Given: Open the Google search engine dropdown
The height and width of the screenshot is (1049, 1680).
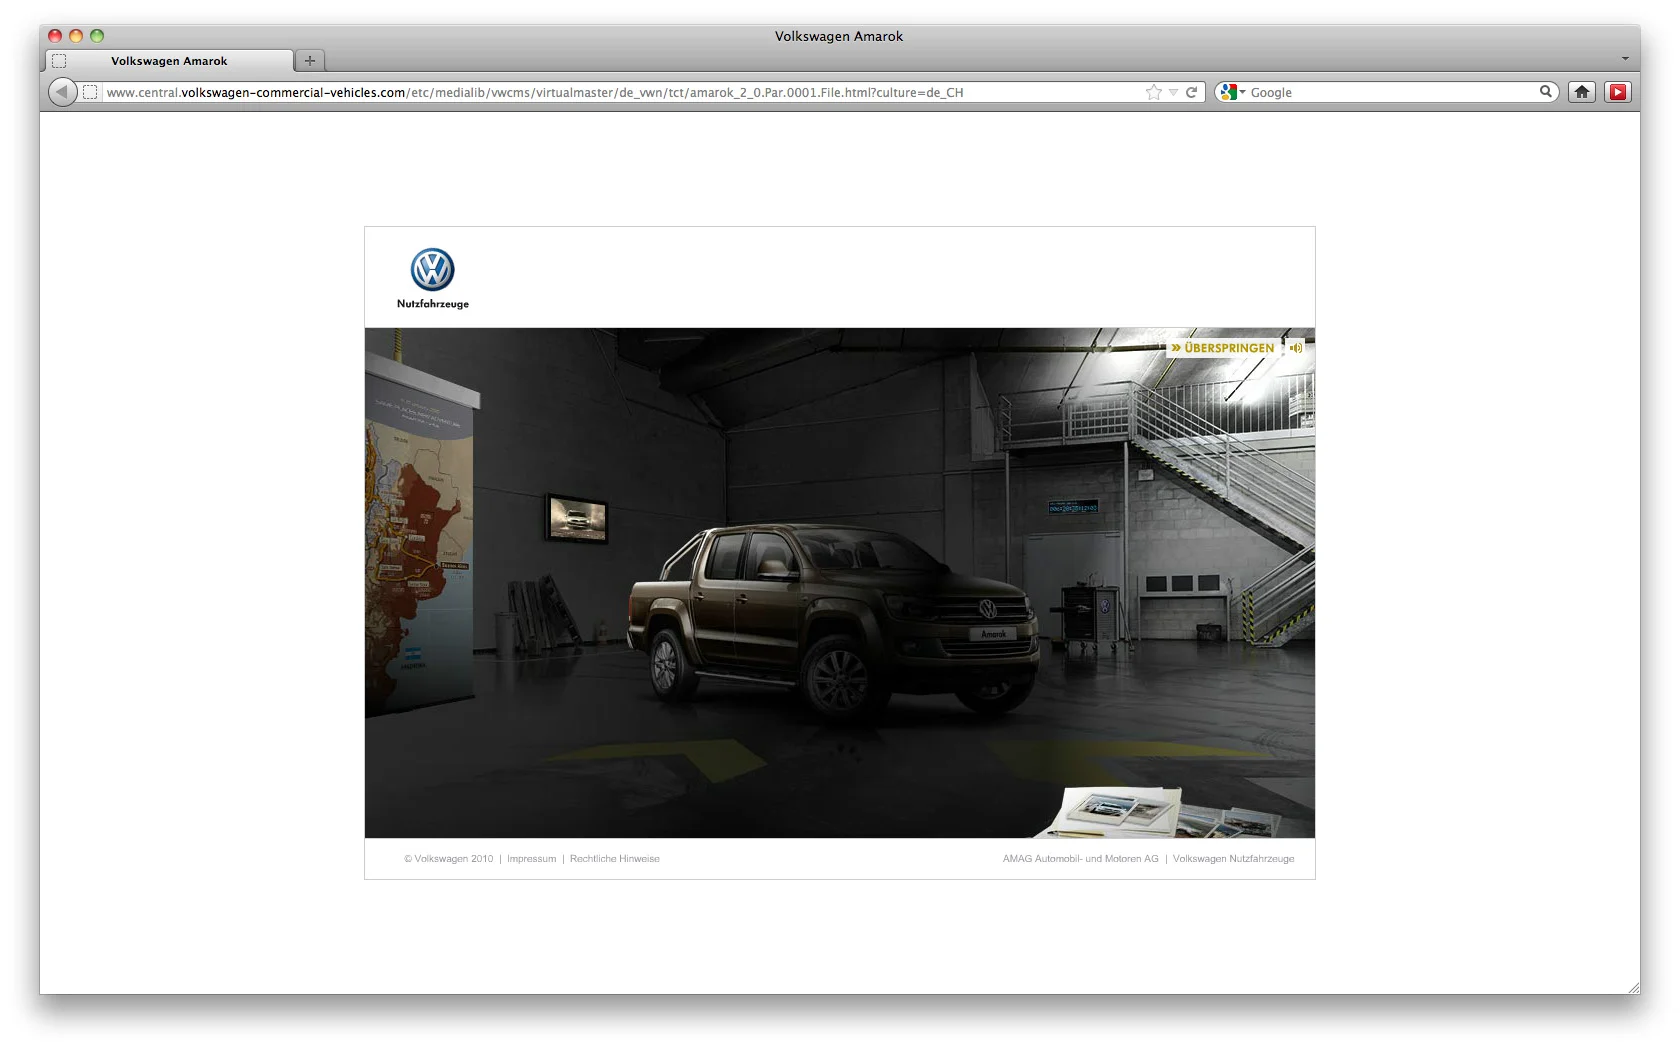Looking at the screenshot, I should [x=1232, y=92].
